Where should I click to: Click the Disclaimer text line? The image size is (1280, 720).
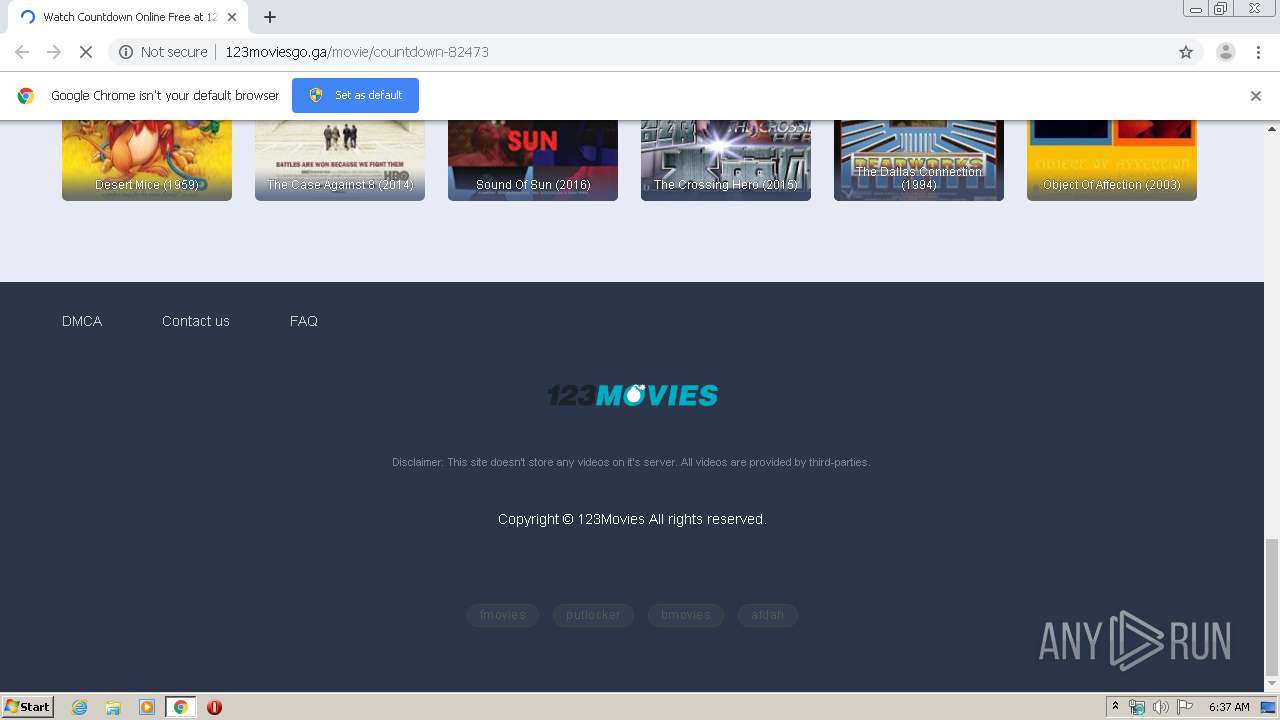click(x=631, y=462)
